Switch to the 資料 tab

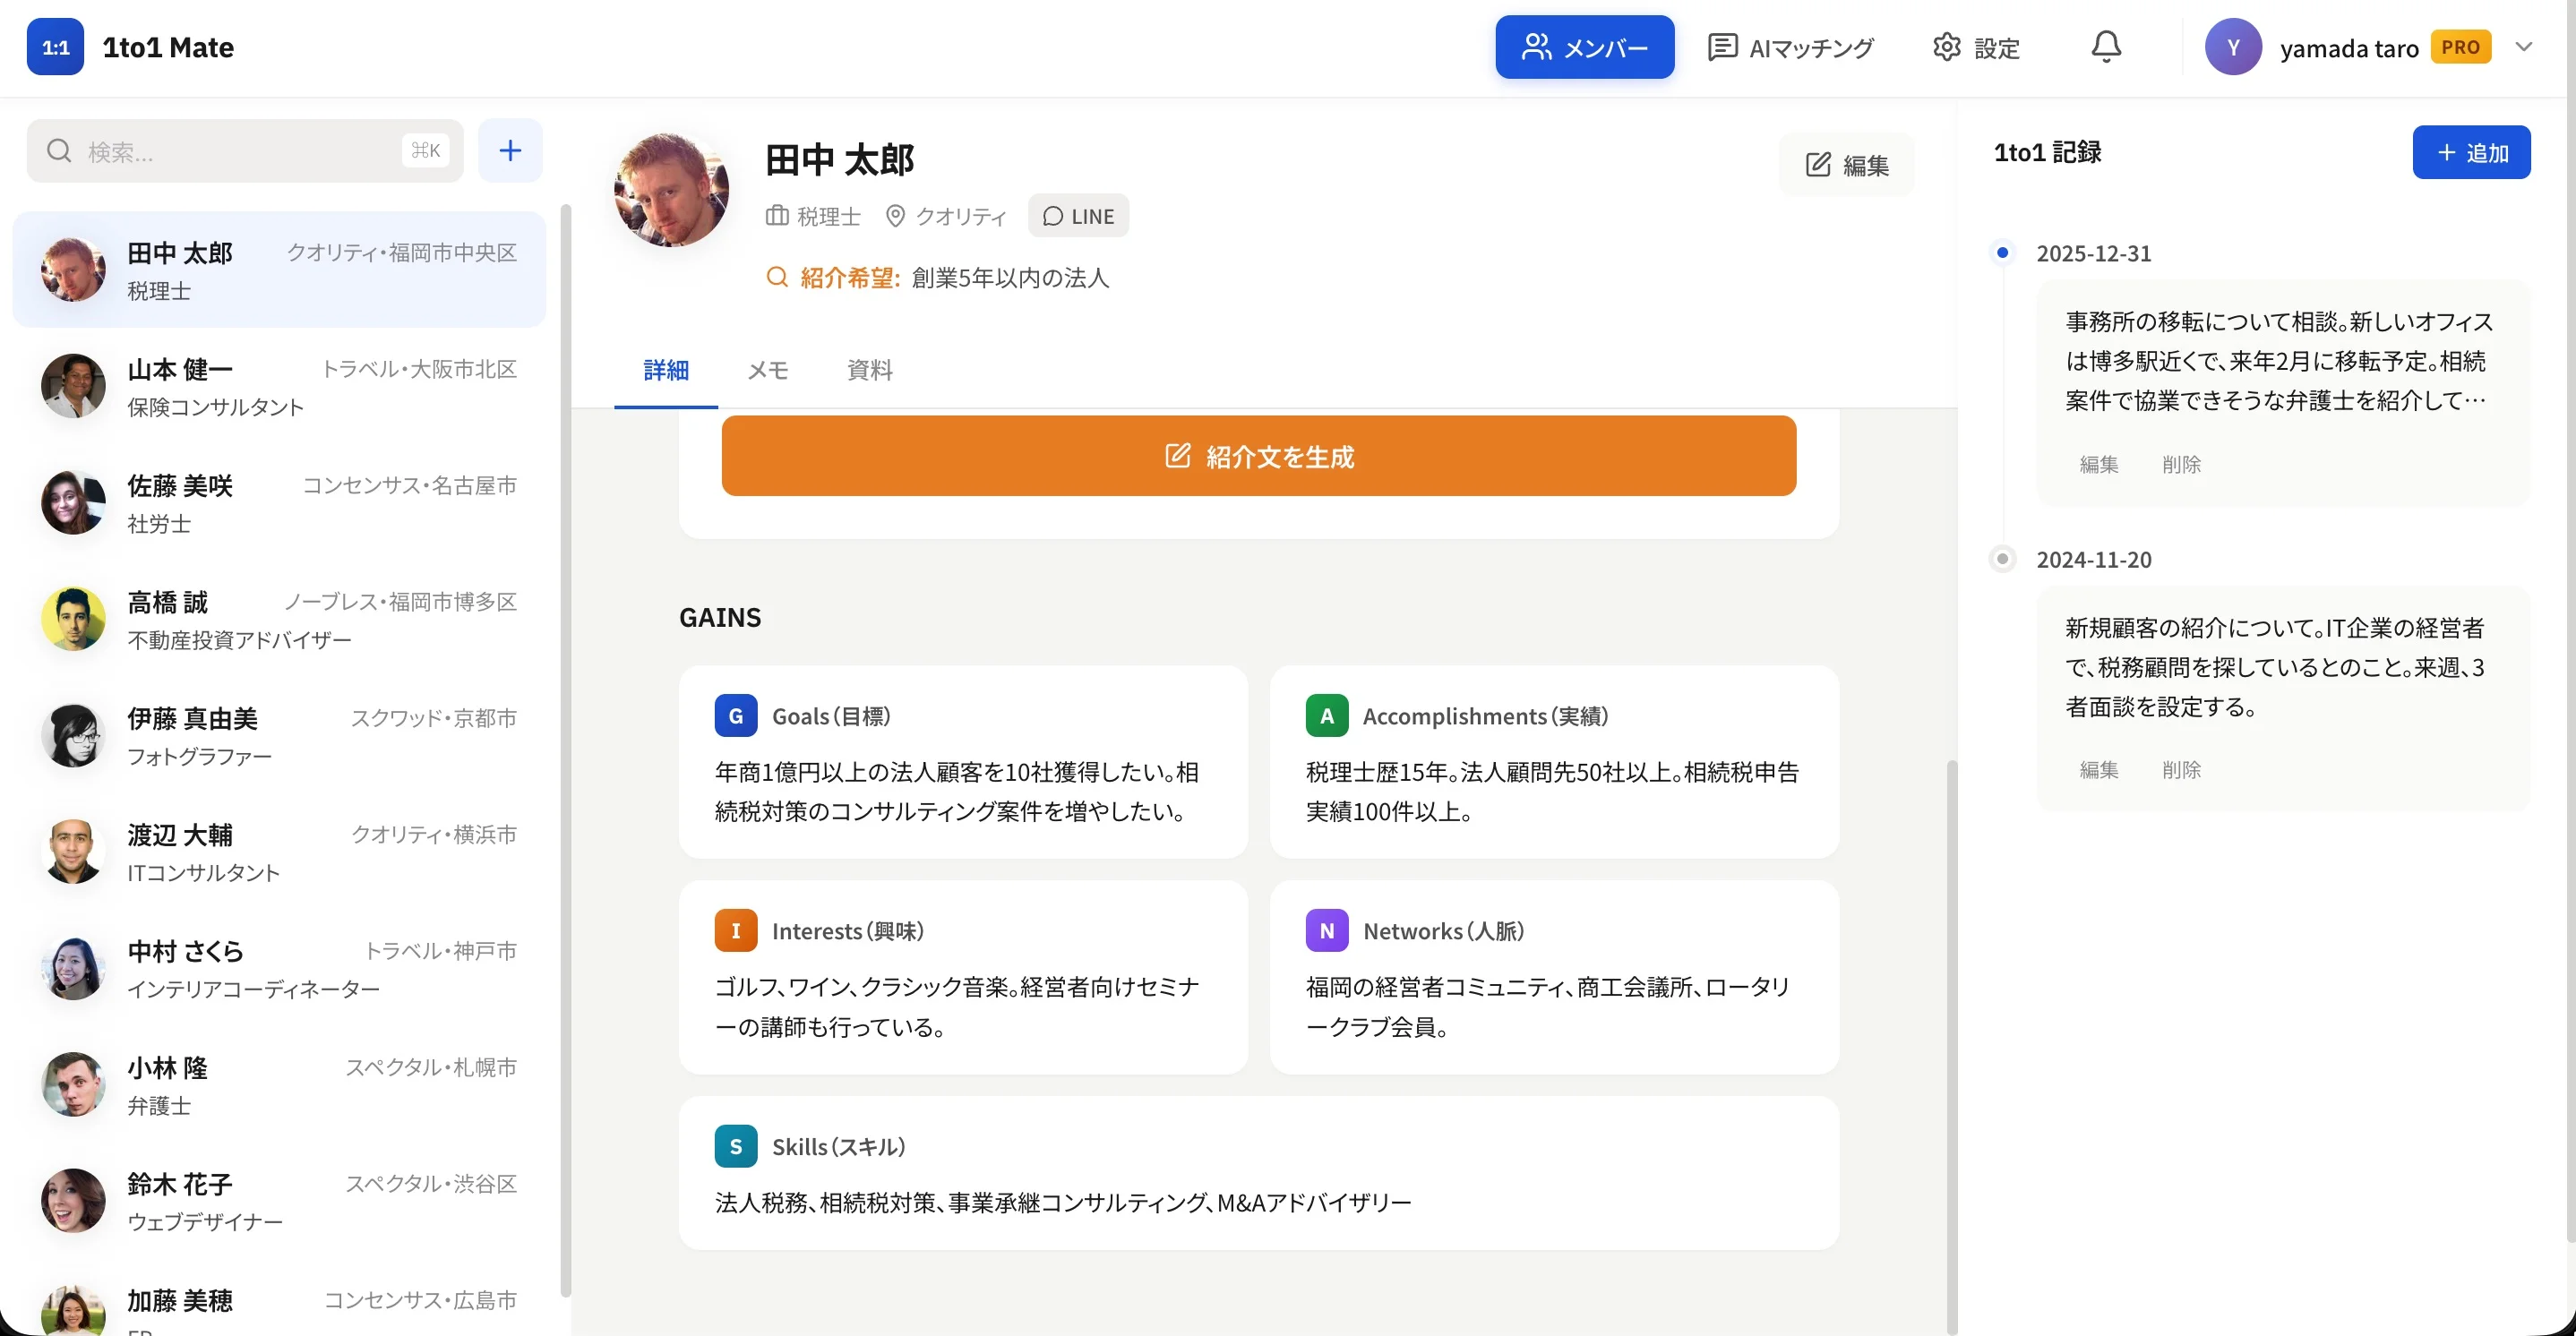coord(869,370)
